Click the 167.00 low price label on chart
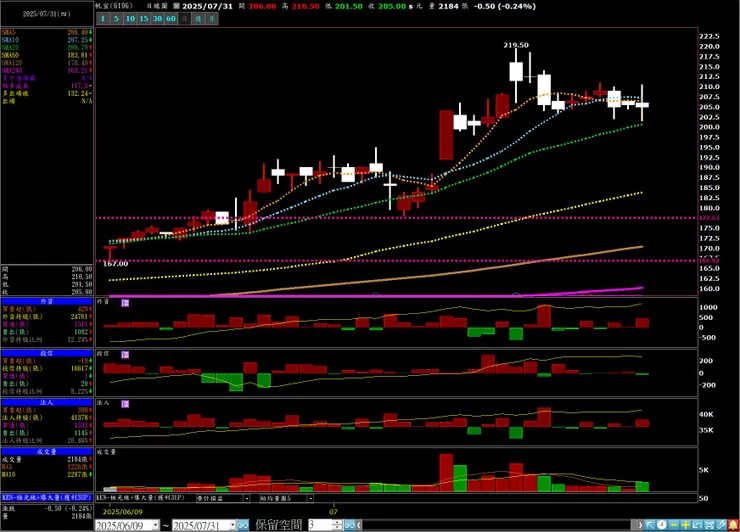 tap(116, 264)
